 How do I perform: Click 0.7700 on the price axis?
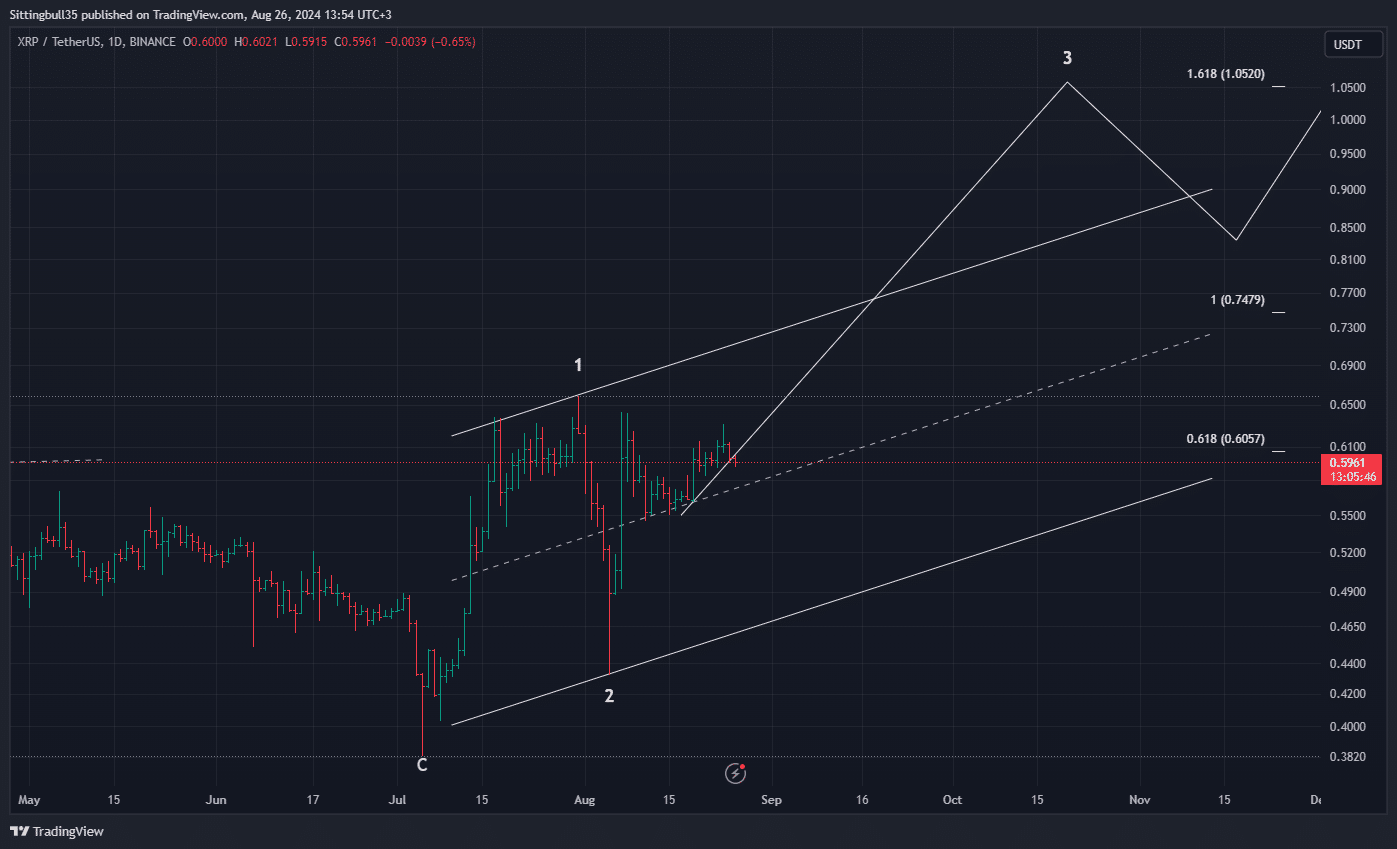1348,293
